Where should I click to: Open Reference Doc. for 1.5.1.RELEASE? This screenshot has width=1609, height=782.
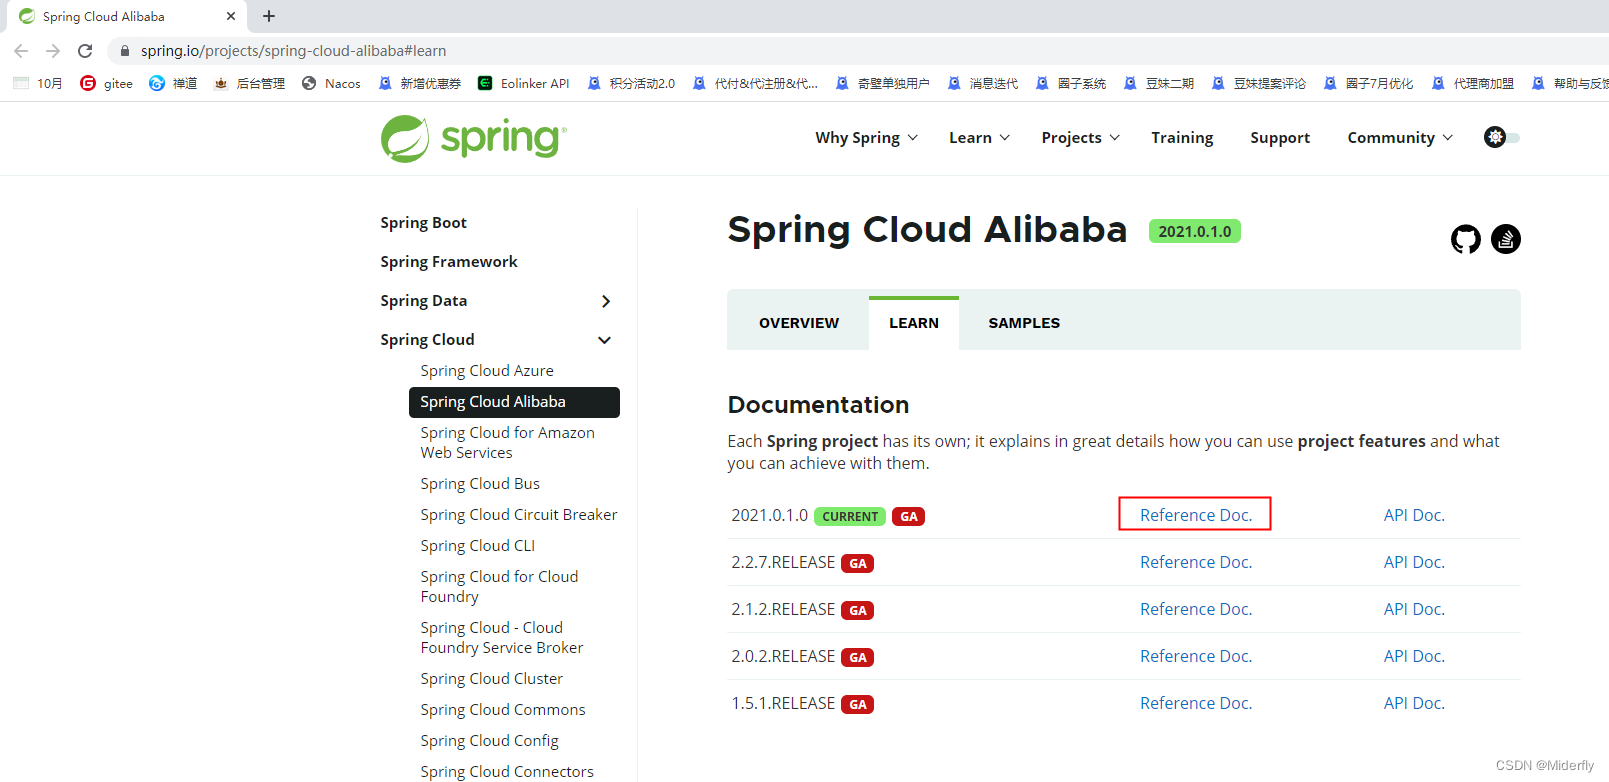coord(1196,703)
